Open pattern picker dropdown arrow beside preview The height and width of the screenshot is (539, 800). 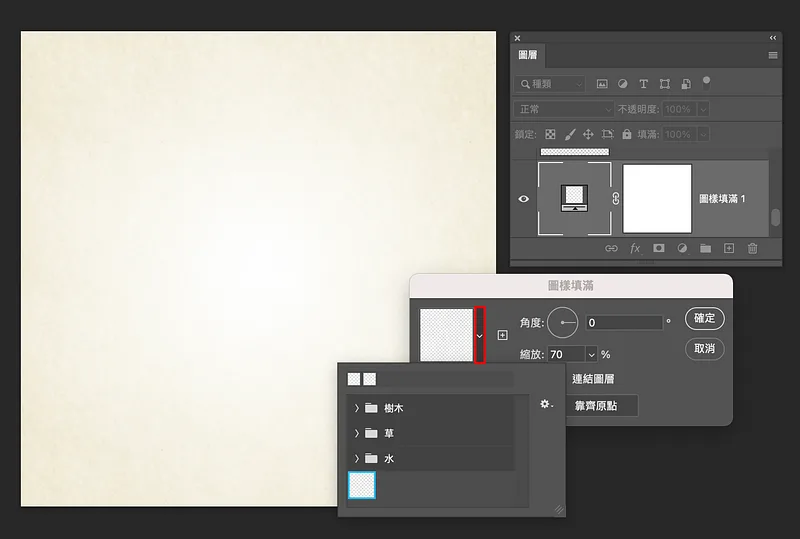pos(480,335)
